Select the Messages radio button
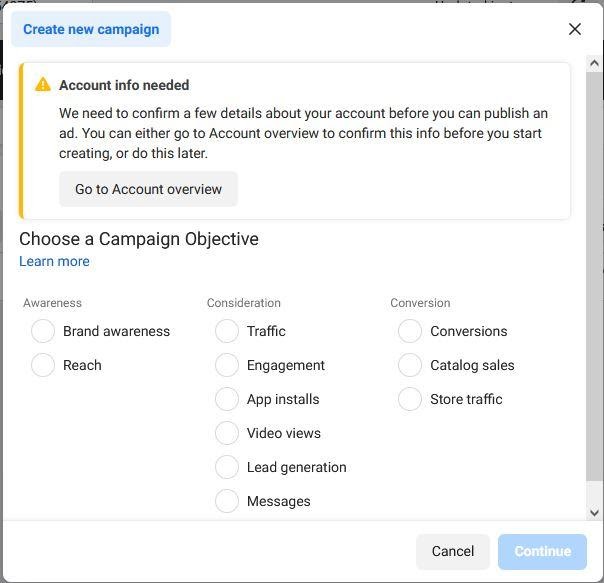This screenshot has height=583, width=604. [227, 501]
